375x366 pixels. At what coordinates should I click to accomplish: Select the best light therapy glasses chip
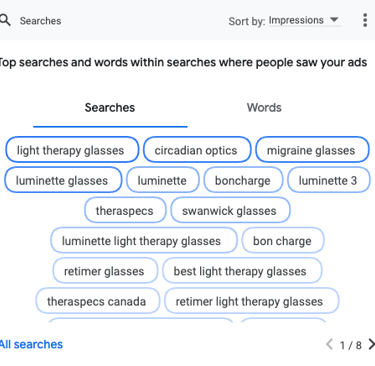tap(242, 271)
